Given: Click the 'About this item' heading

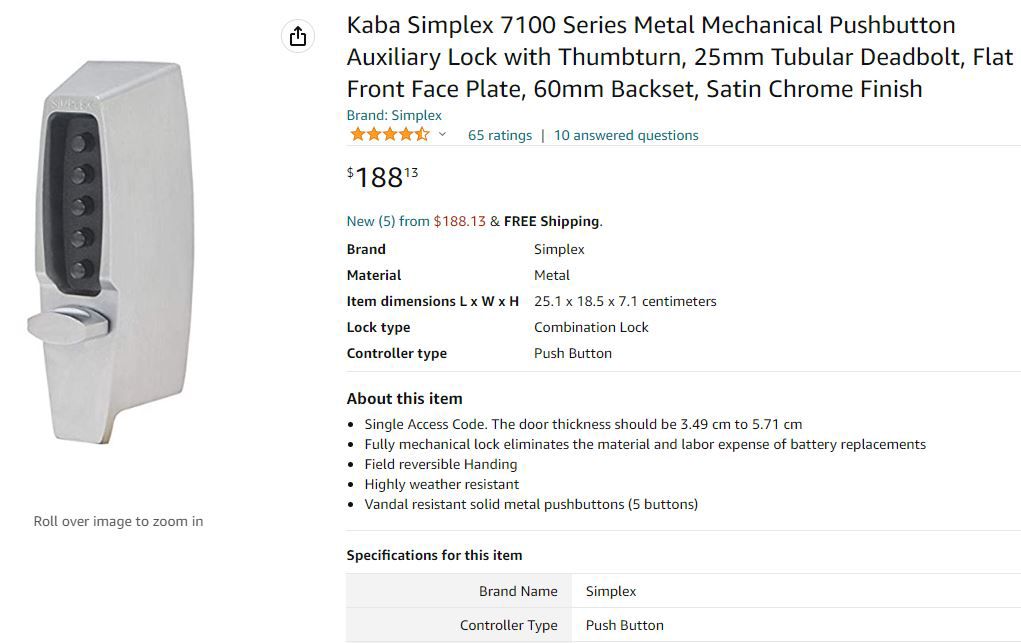Looking at the screenshot, I should click(404, 398).
